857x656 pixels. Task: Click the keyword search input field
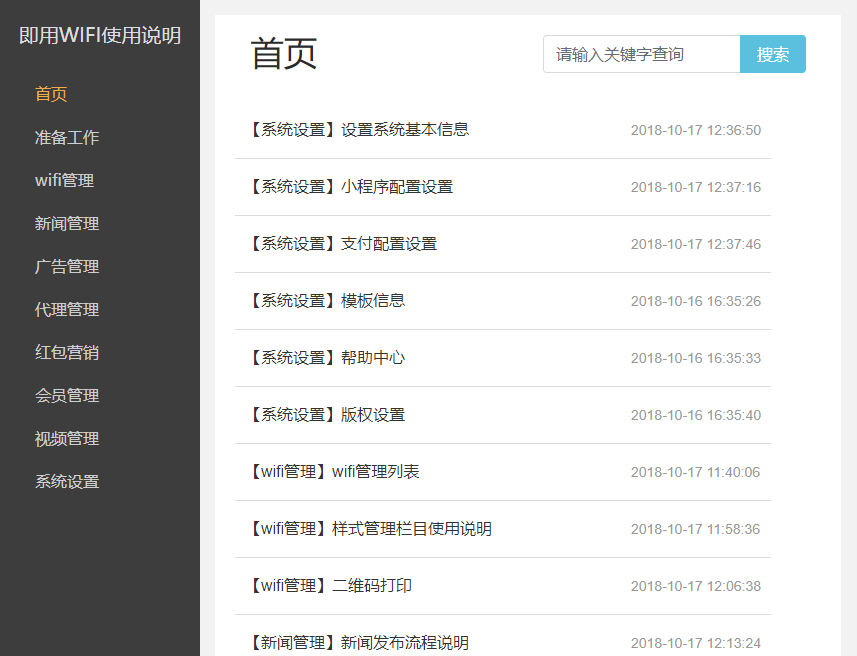(640, 55)
